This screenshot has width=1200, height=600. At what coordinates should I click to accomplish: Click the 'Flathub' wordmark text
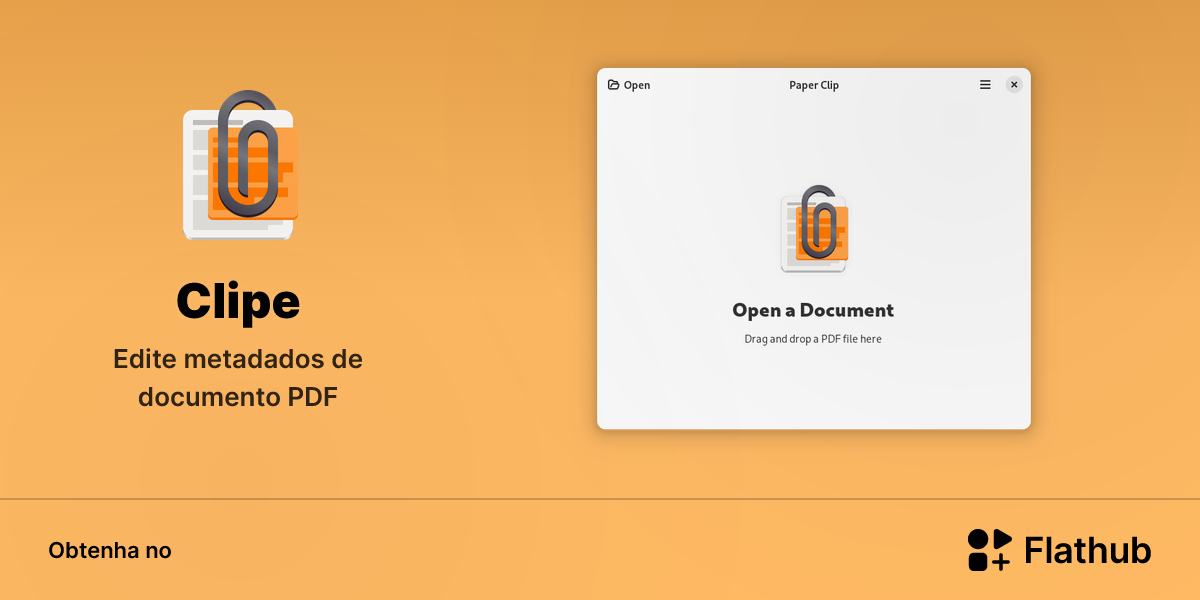(1088, 550)
